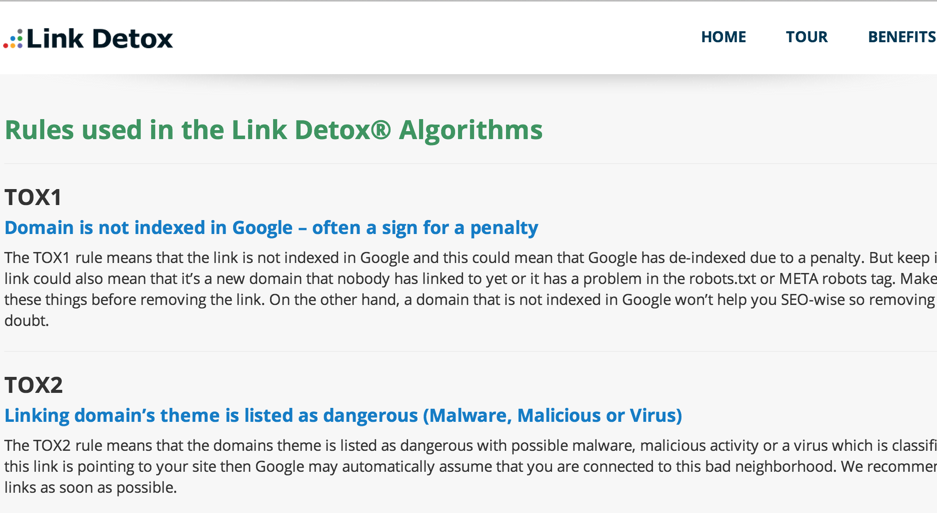
Task: Click the TOX1 rule description paragraph
Action: [x=470, y=289]
